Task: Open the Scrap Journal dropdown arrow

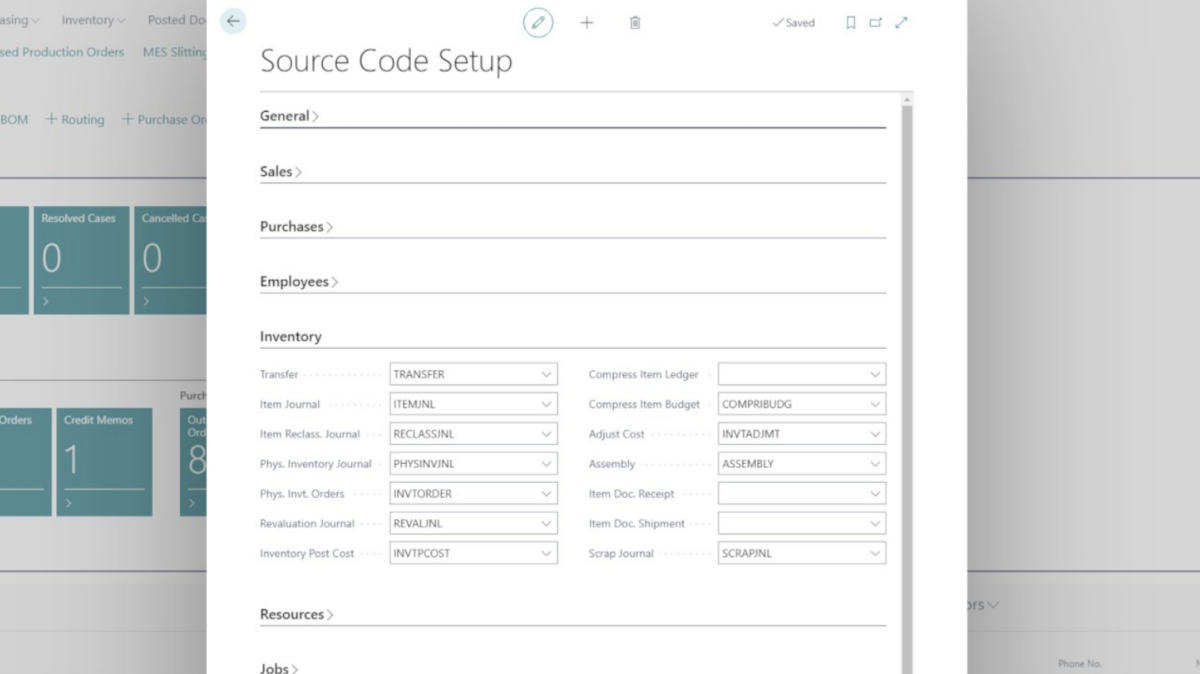Action: [875, 554]
